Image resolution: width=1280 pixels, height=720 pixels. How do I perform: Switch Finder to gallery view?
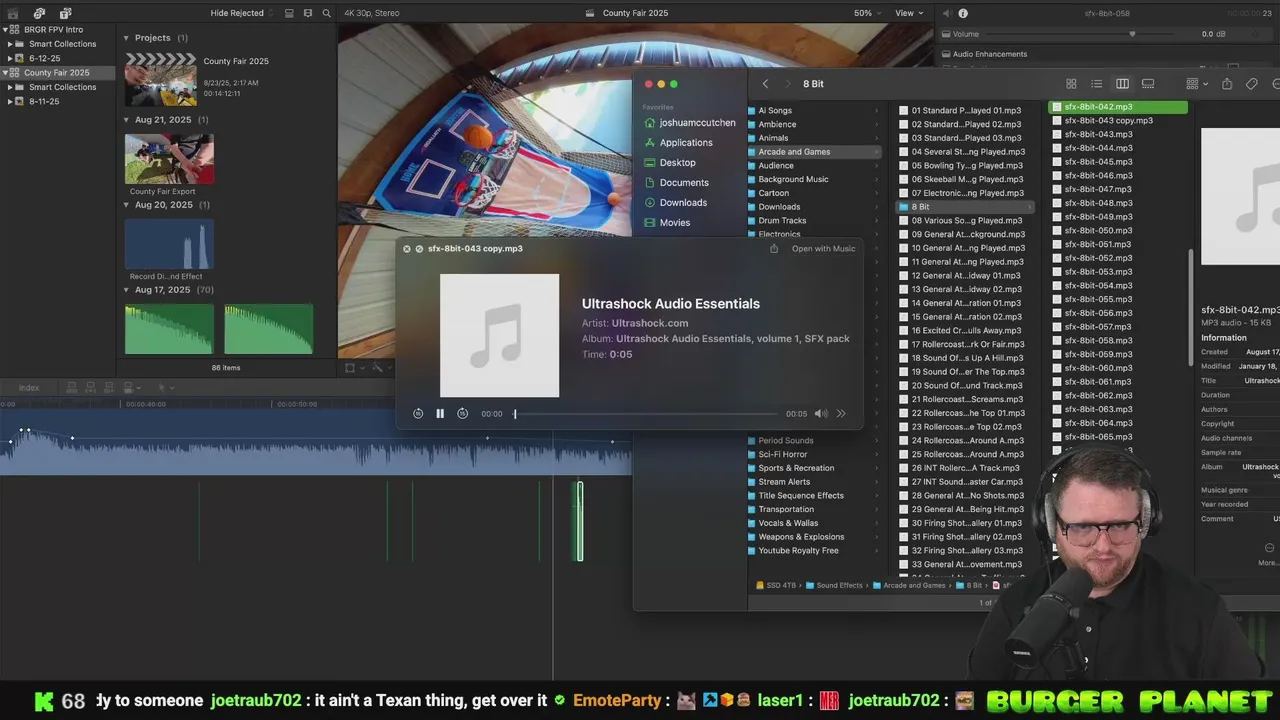click(1148, 84)
